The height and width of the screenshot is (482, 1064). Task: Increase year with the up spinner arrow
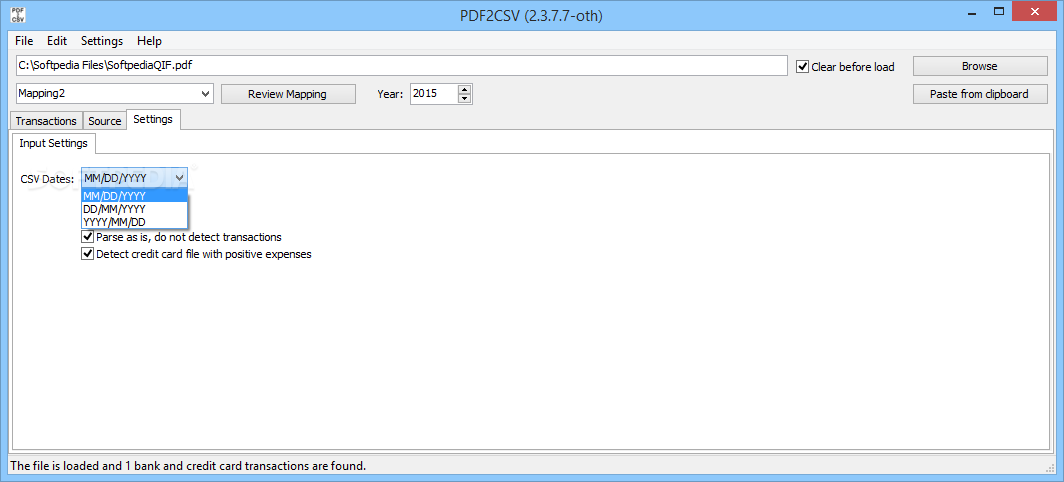(464, 89)
